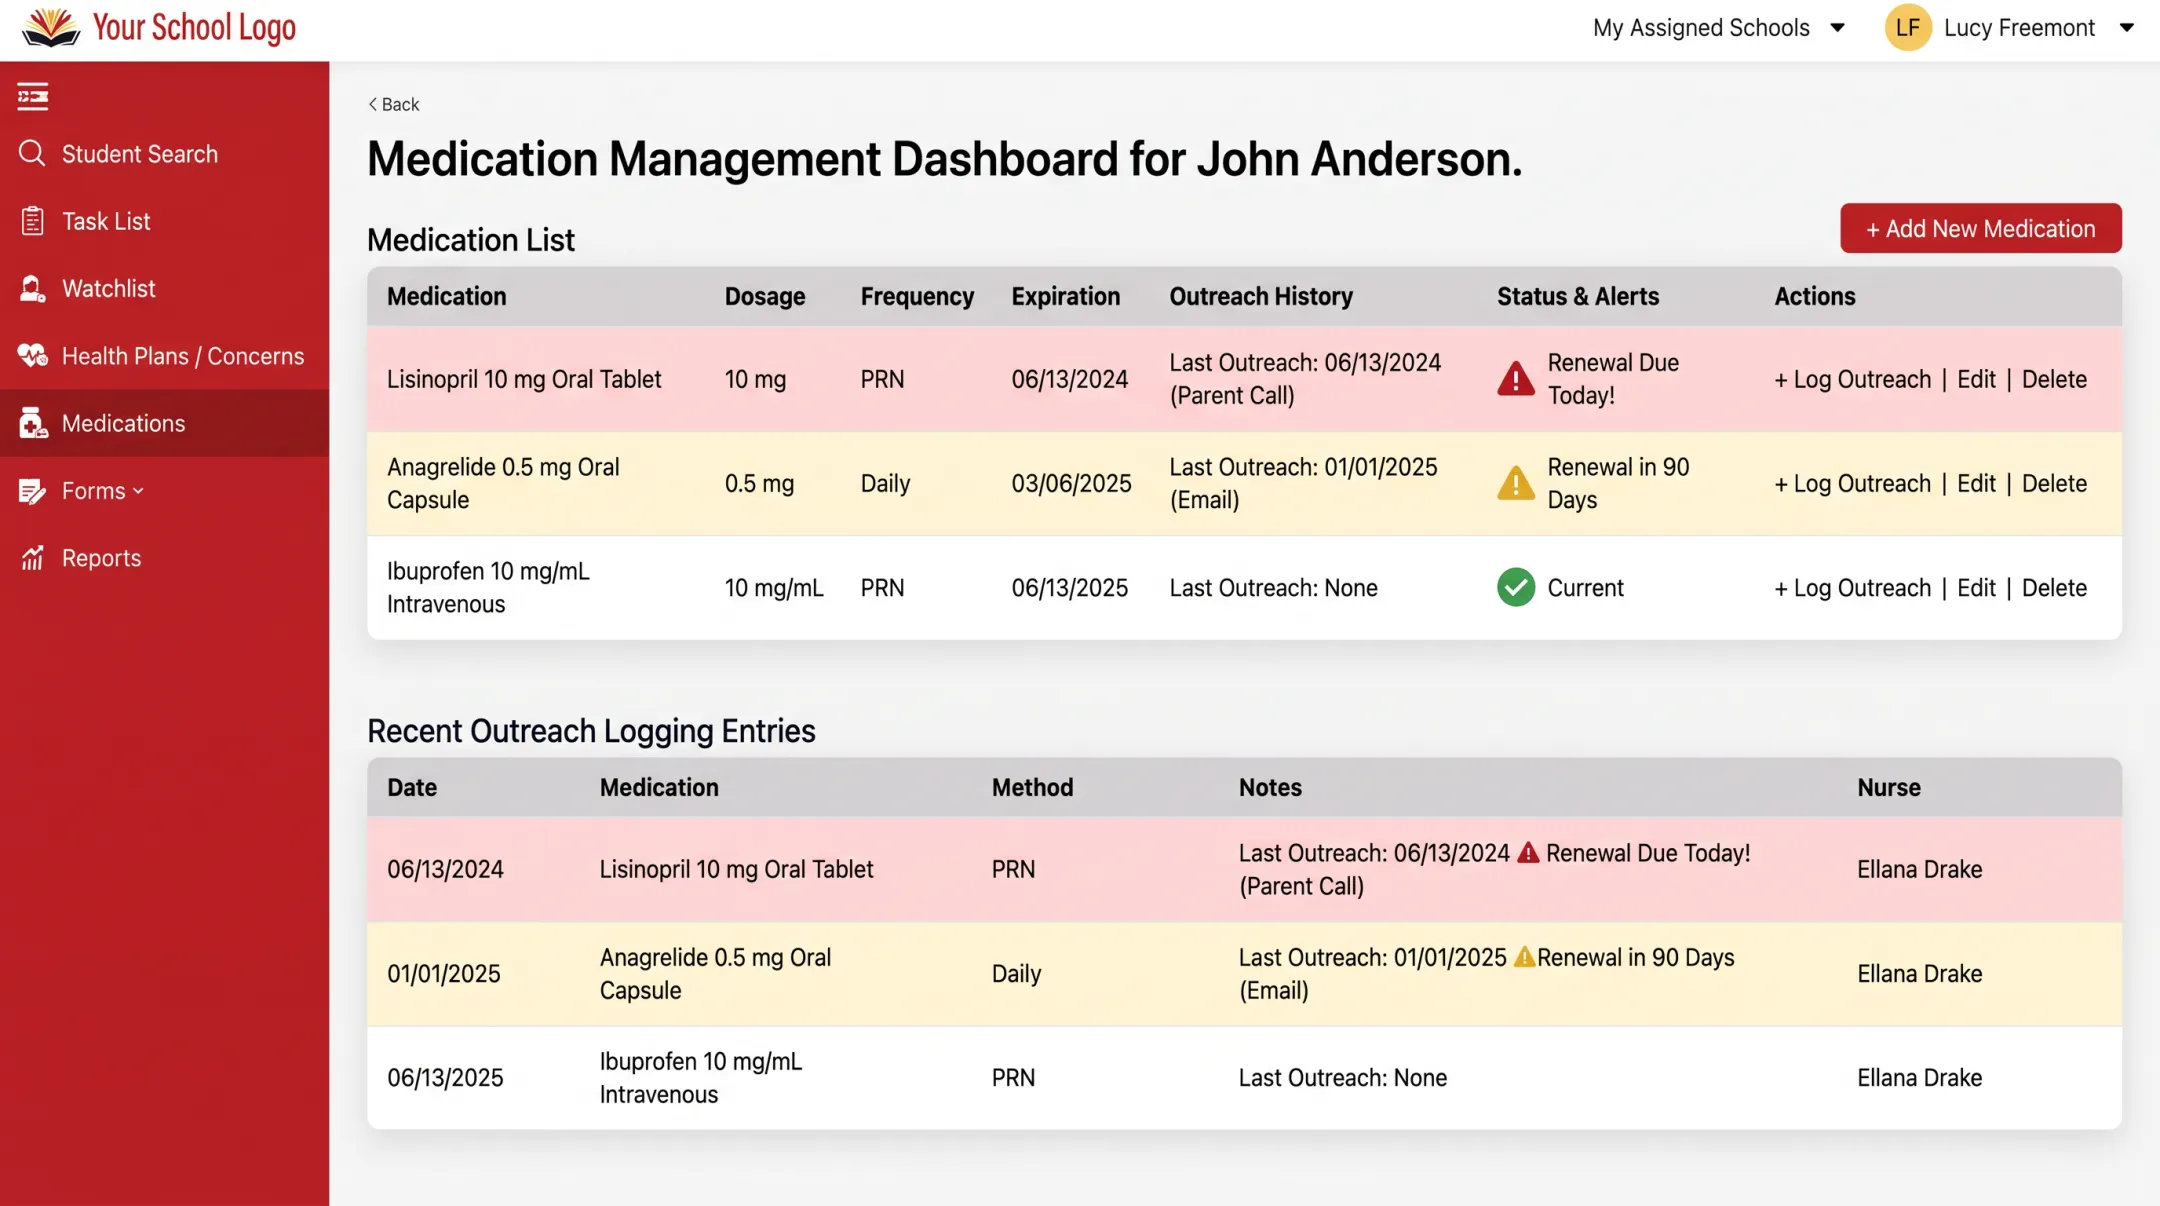Log Outreach for Ibuprofen
2160x1206 pixels.
tap(1852, 587)
